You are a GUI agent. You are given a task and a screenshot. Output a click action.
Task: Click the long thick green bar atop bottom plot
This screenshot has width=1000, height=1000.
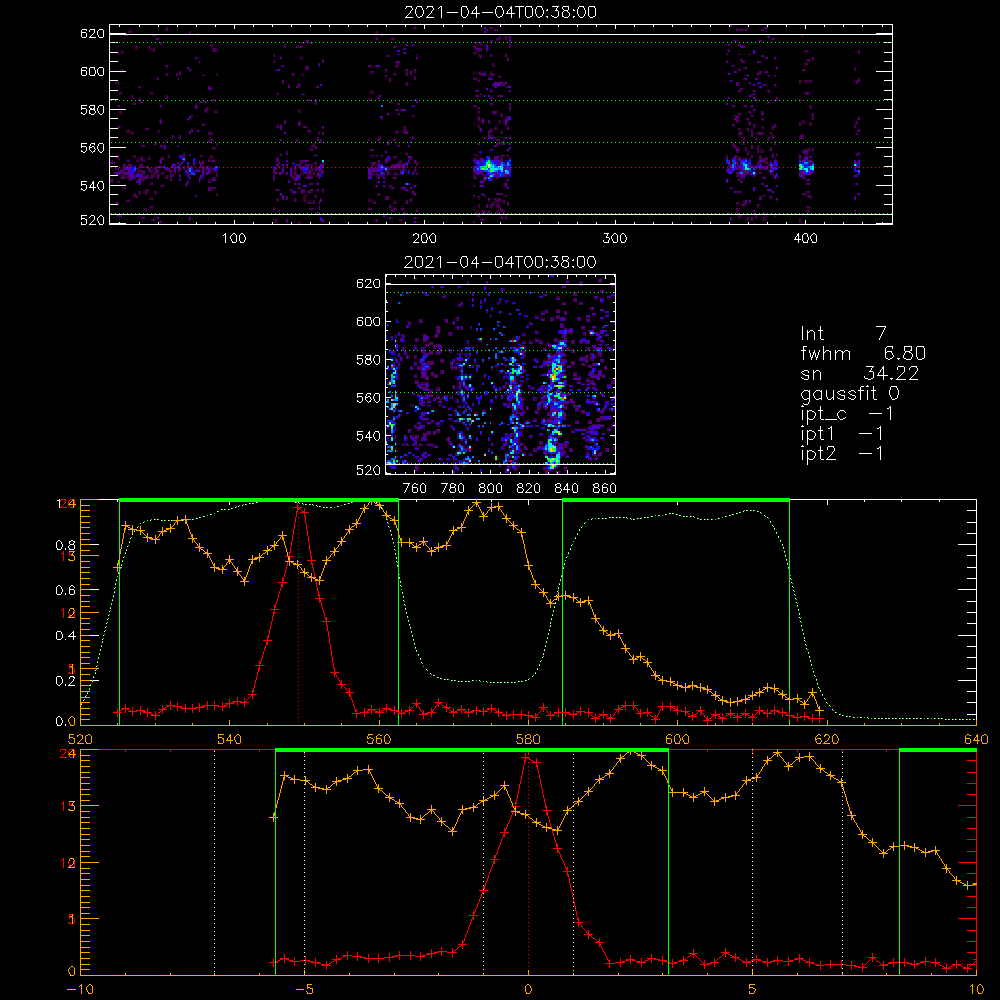coord(472,750)
